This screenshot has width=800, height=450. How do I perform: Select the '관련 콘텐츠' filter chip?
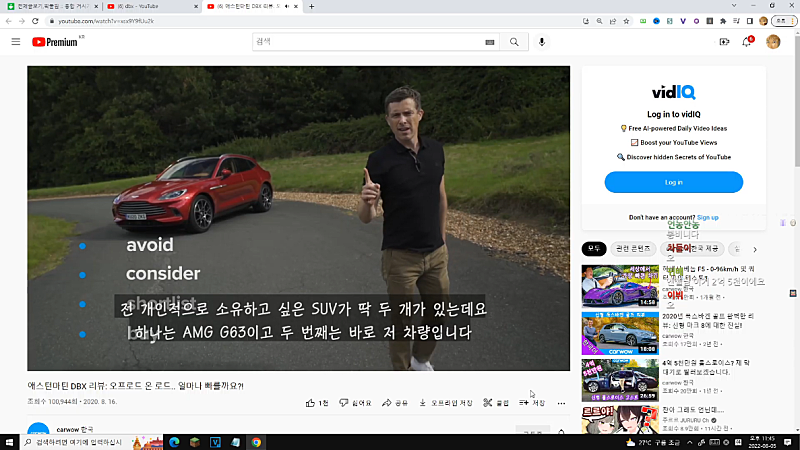pyautogui.click(x=632, y=248)
